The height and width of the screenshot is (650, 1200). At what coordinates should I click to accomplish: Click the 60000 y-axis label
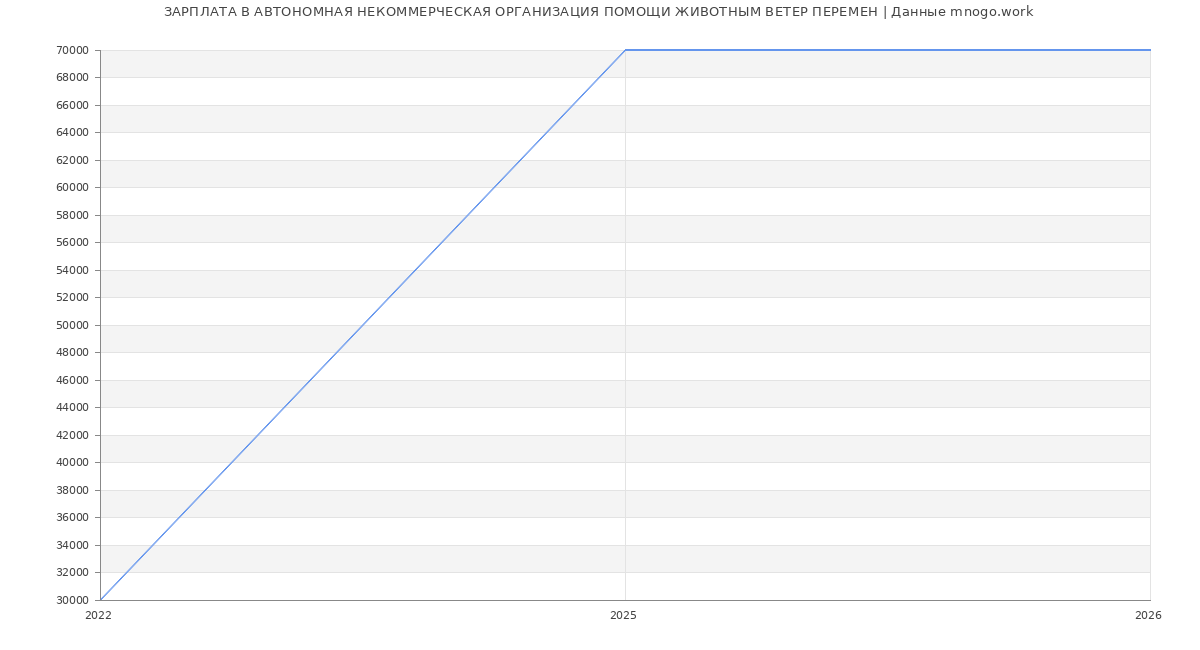pos(73,187)
